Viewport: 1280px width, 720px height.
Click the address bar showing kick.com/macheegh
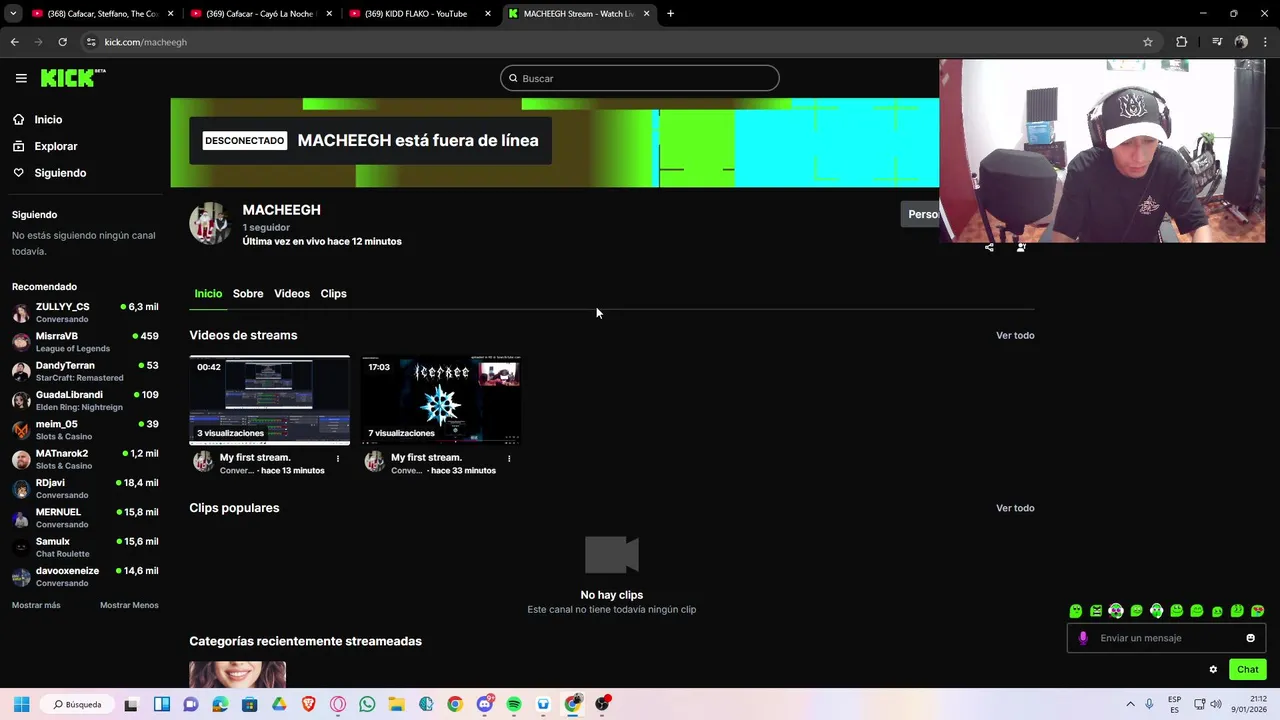point(620,42)
